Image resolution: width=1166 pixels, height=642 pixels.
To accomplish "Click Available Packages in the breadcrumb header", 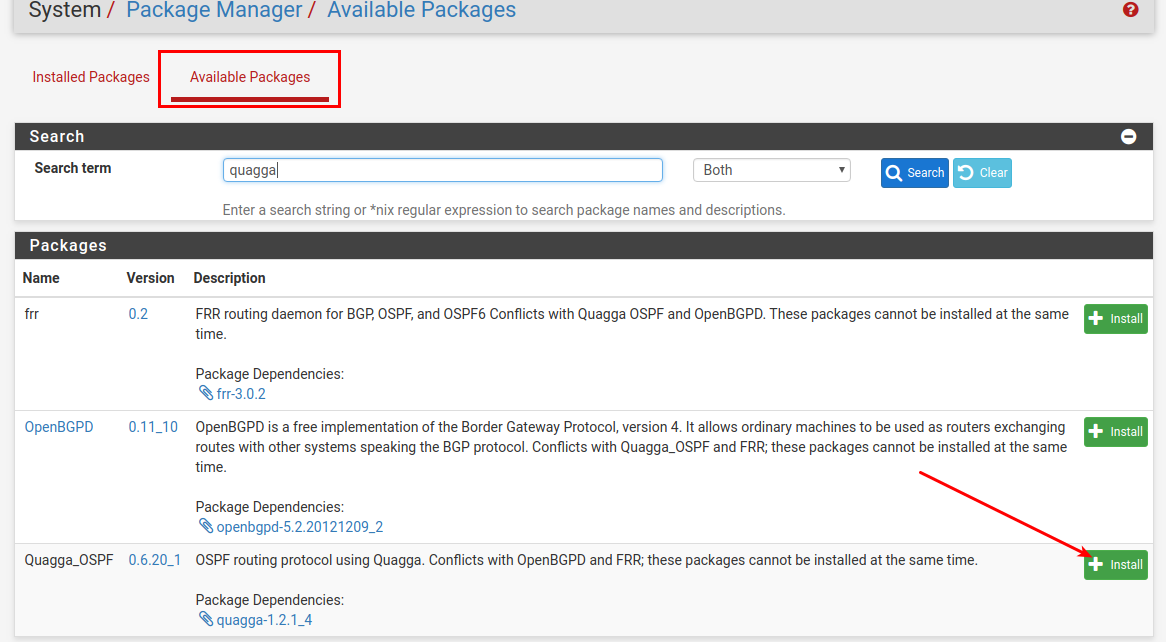I will tap(421, 11).
